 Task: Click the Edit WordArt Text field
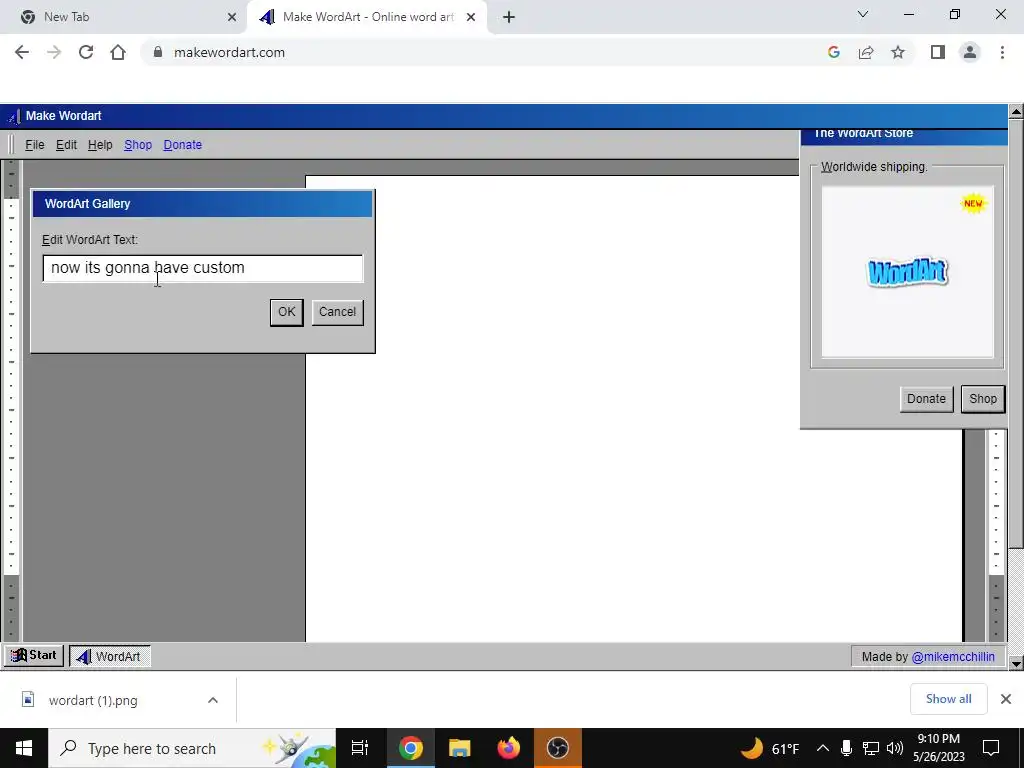click(x=202, y=268)
